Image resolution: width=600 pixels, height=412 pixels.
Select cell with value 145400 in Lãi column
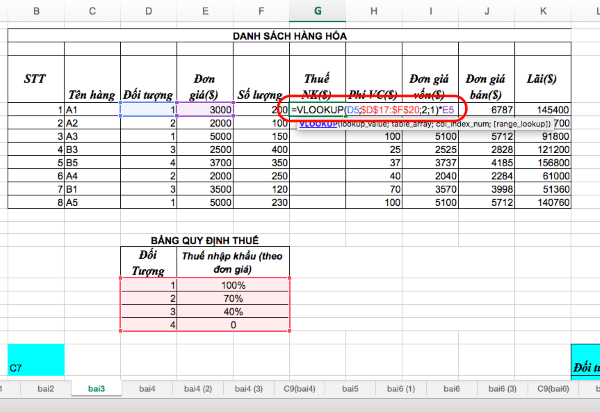click(543, 110)
